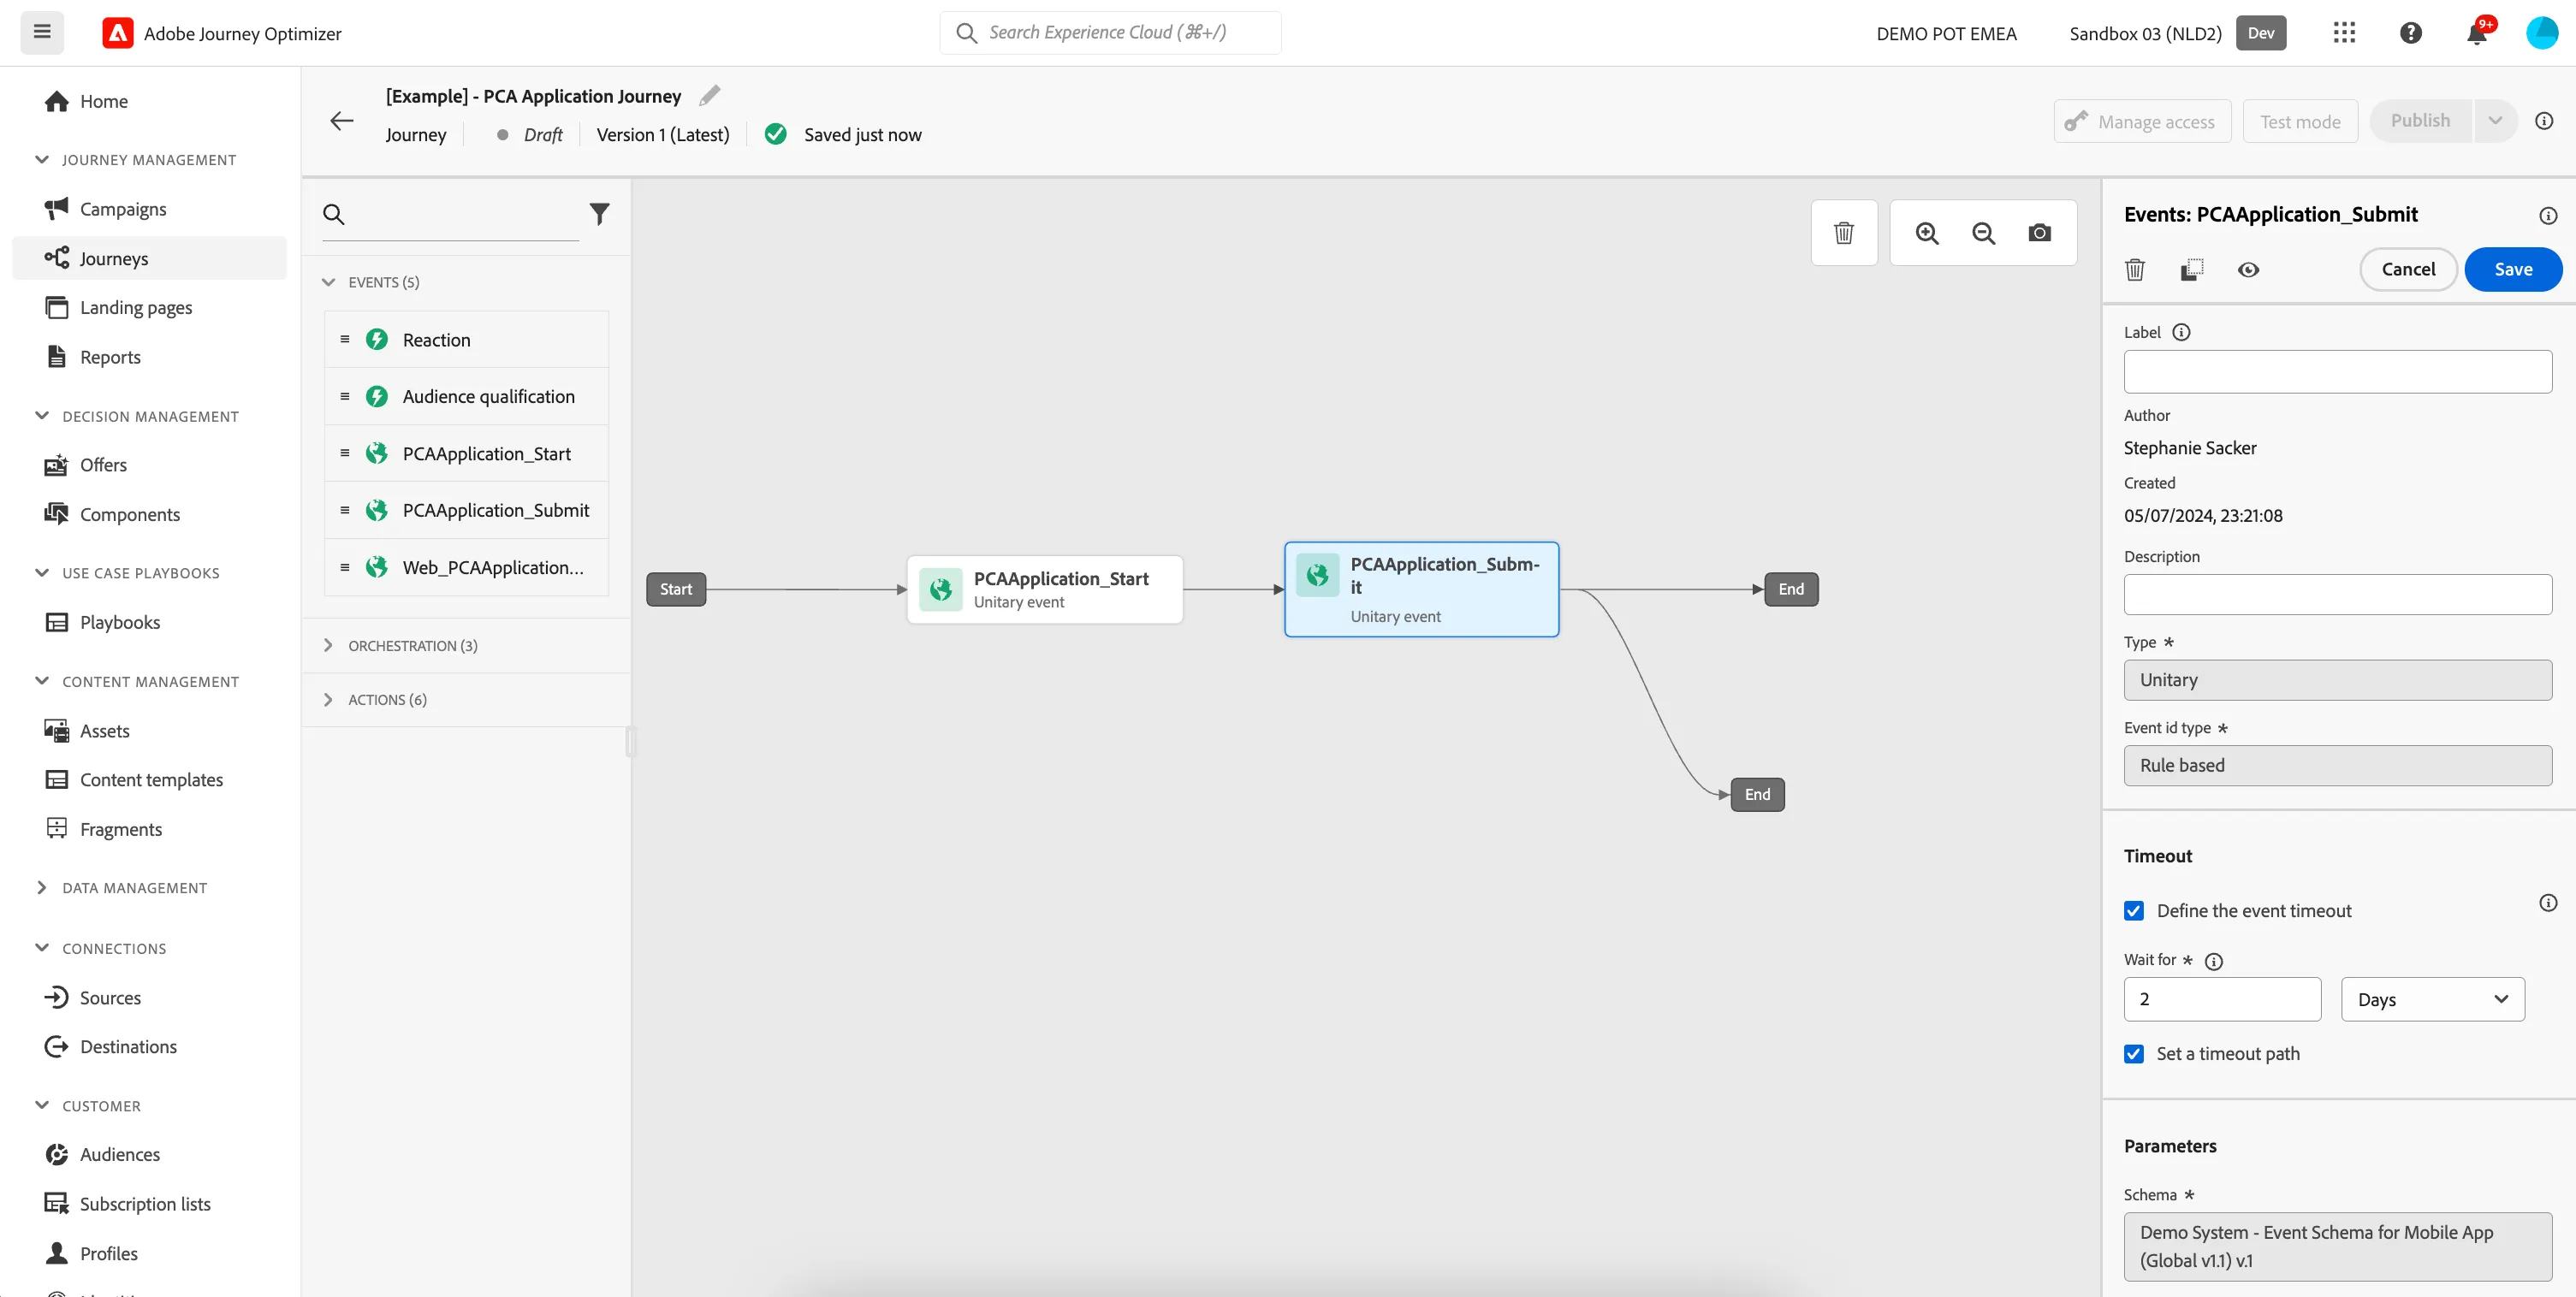Screen dimensions: 2576x1297
Task: Click the Manage access button
Action: click(x=2142, y=121)
